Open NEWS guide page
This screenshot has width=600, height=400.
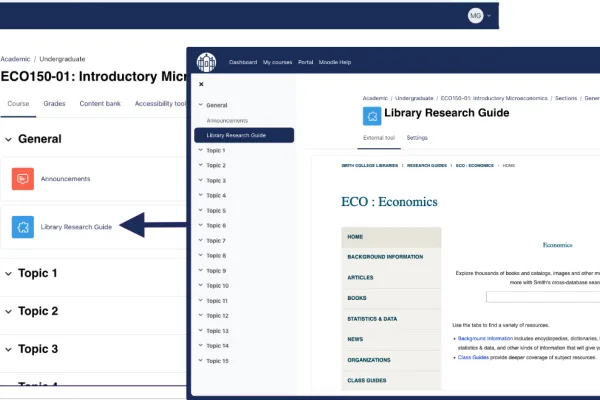tap(391, 339)
